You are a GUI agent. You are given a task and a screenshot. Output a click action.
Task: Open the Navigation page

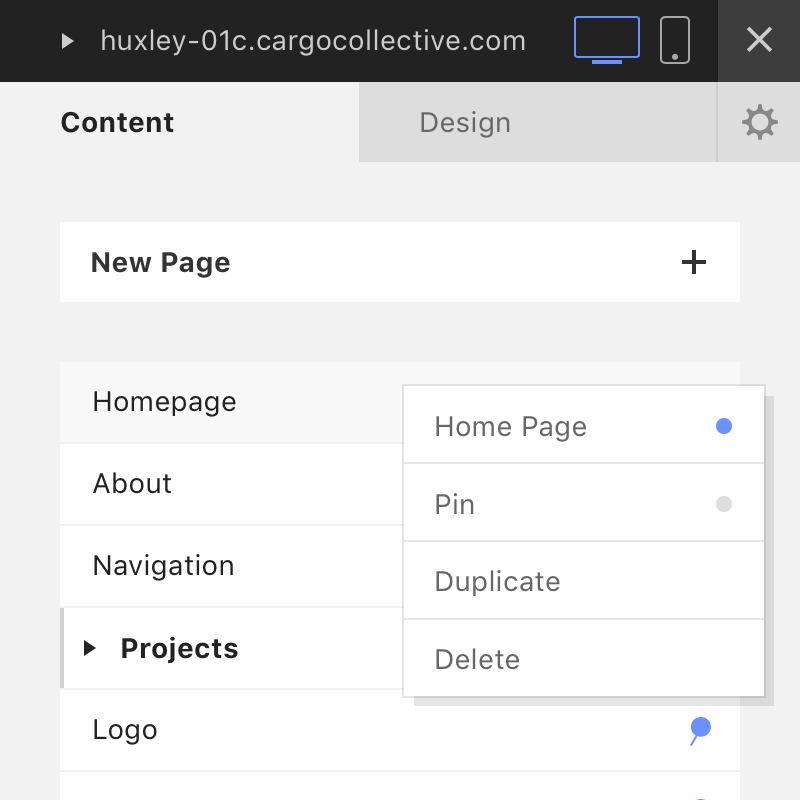(x=163, y=566)
